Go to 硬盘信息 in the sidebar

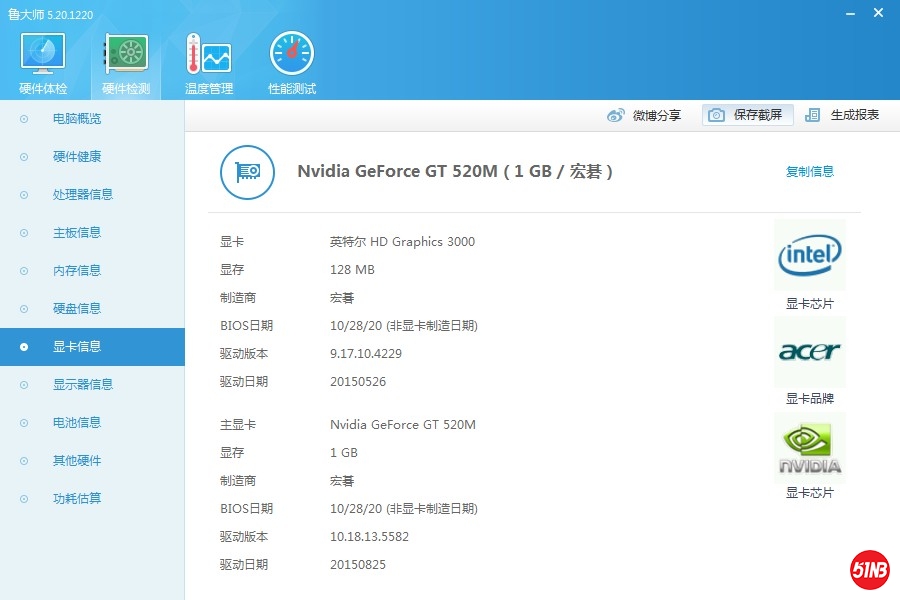point(77,309)
